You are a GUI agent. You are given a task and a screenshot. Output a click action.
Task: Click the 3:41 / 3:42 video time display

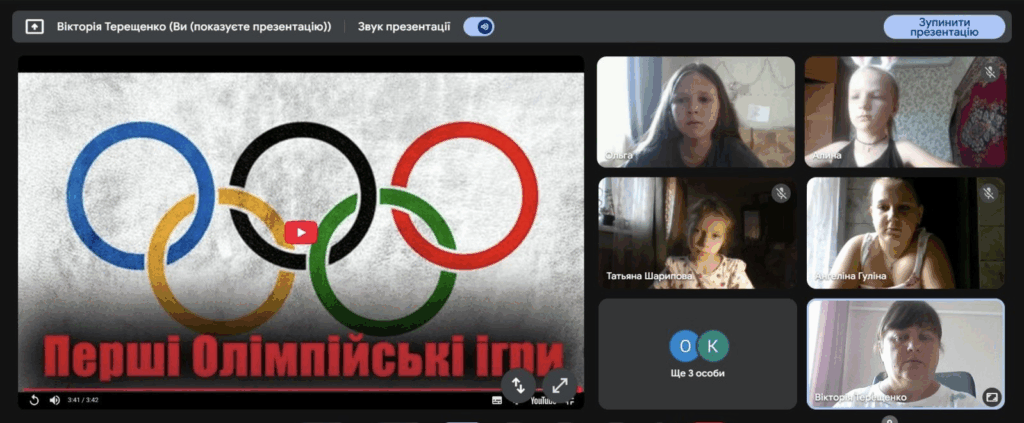82,400
